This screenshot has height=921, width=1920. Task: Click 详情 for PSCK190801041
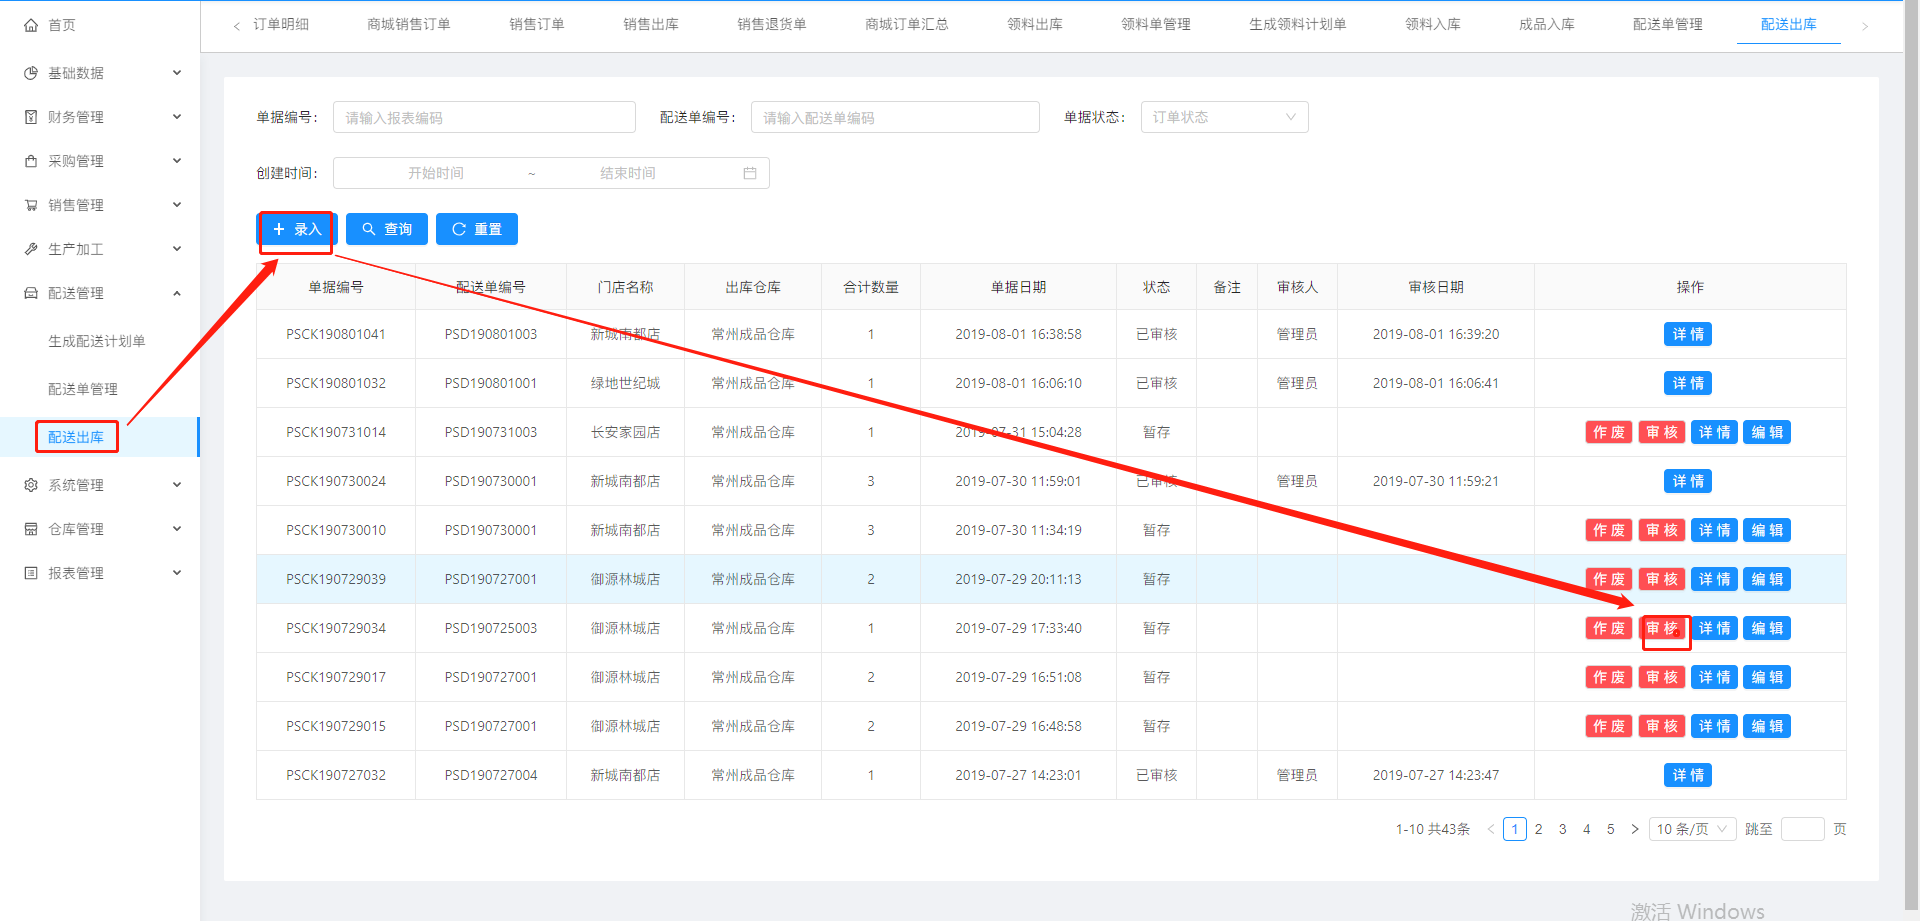[1688, 334]
